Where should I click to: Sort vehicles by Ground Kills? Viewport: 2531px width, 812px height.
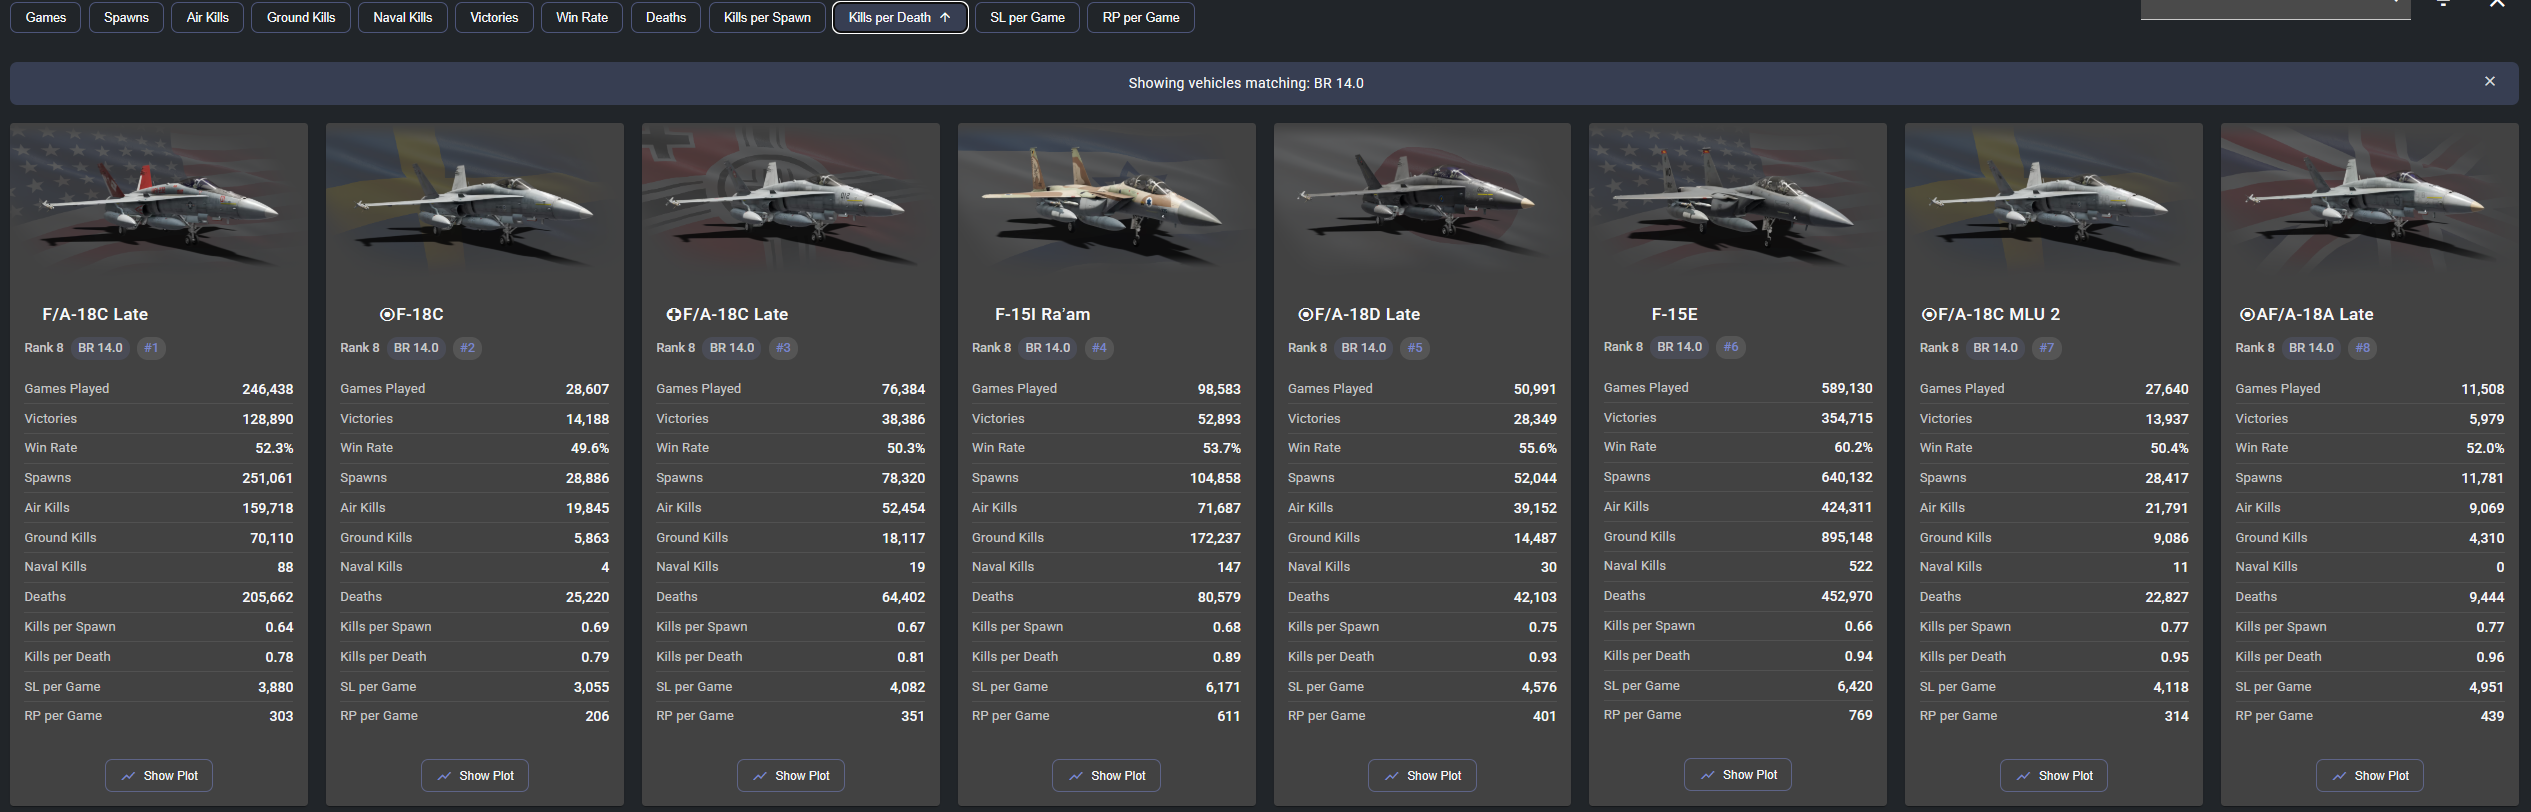point(301,18)
